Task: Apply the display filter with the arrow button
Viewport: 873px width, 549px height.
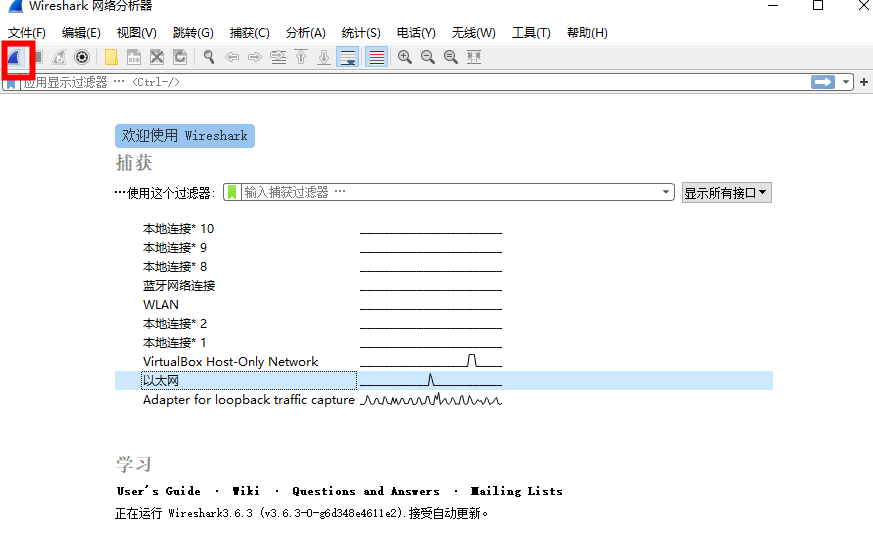Action: pyautogui.click(x=823, y=82)
